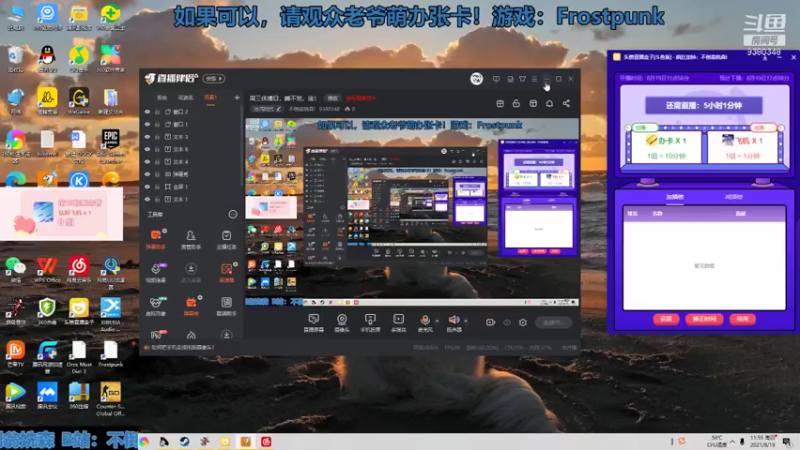Start recording via the camcorder icon
The height and width of the screenshot is (450, 800).
tap(490, 322)
